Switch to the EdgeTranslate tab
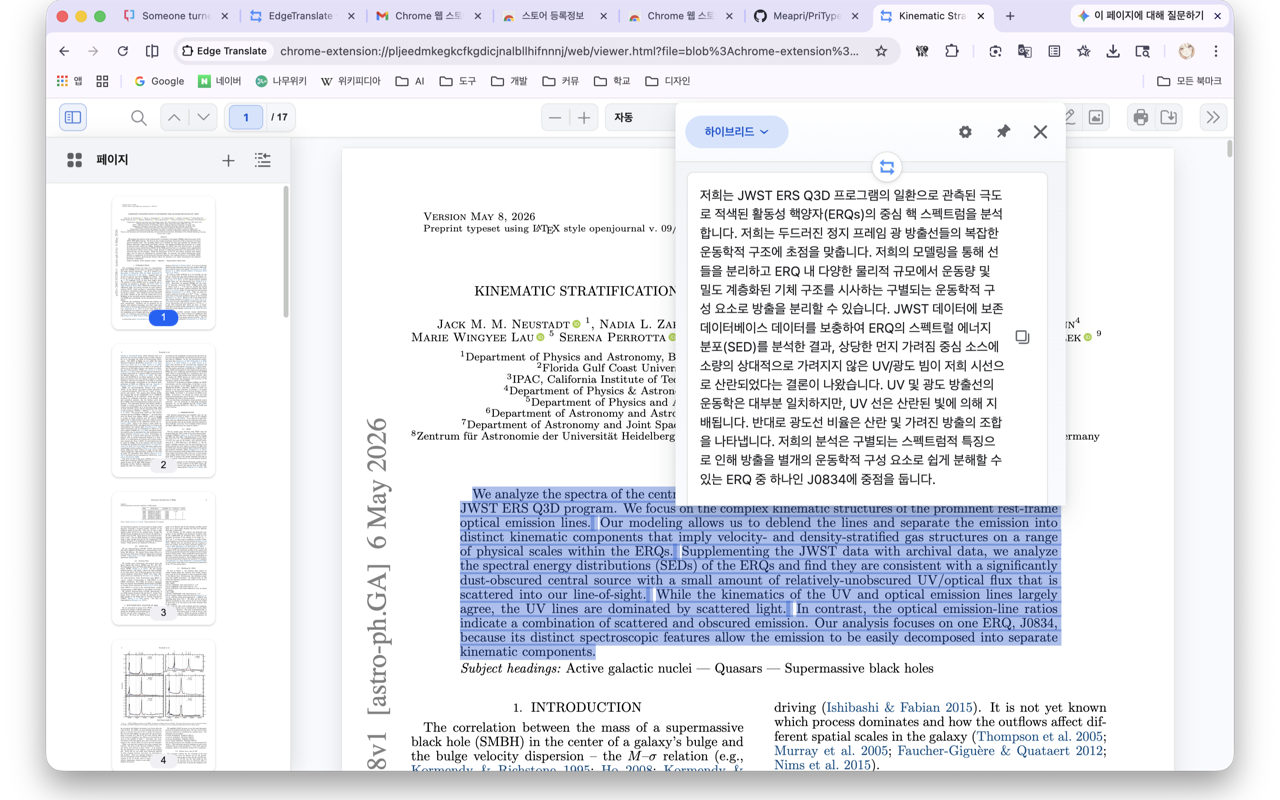This screenshot has height=800, width=1280. 302,16
